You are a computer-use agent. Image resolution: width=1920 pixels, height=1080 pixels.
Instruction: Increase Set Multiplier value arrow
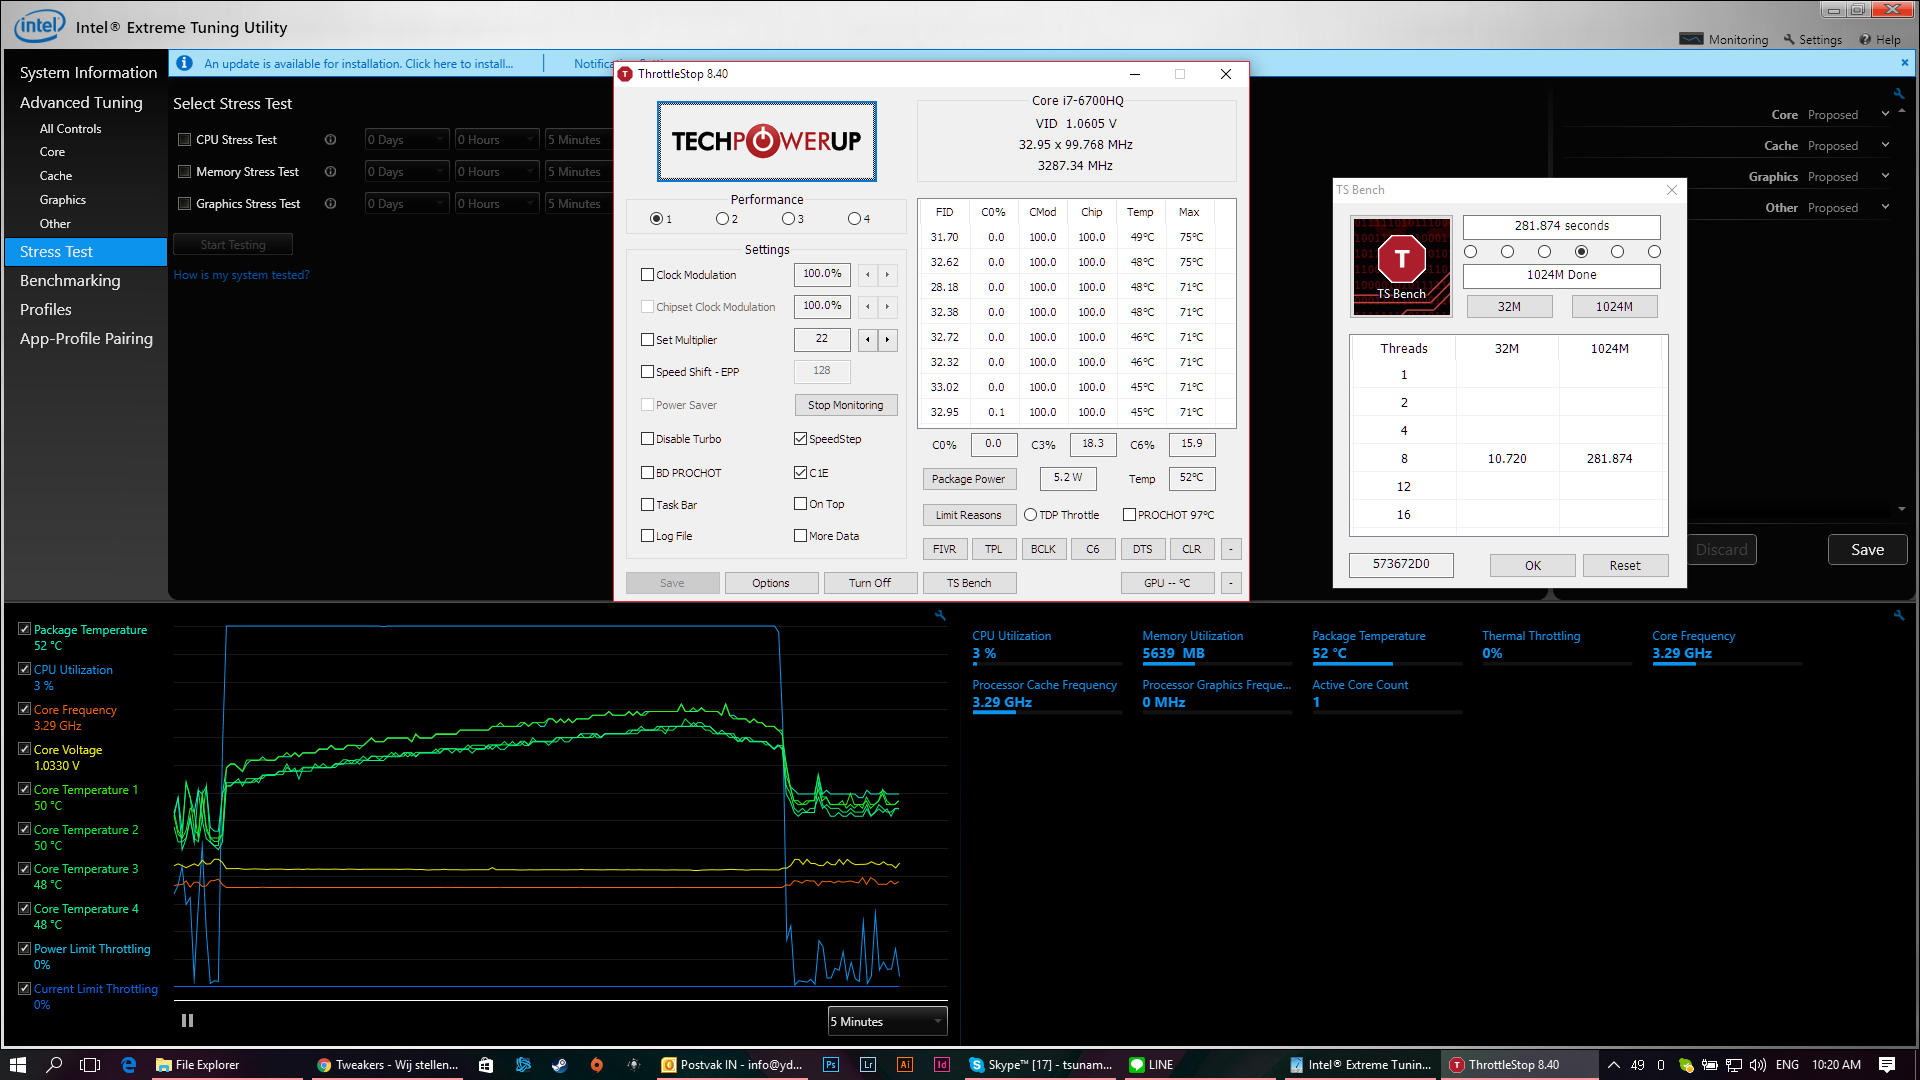[x=887, y=340]
